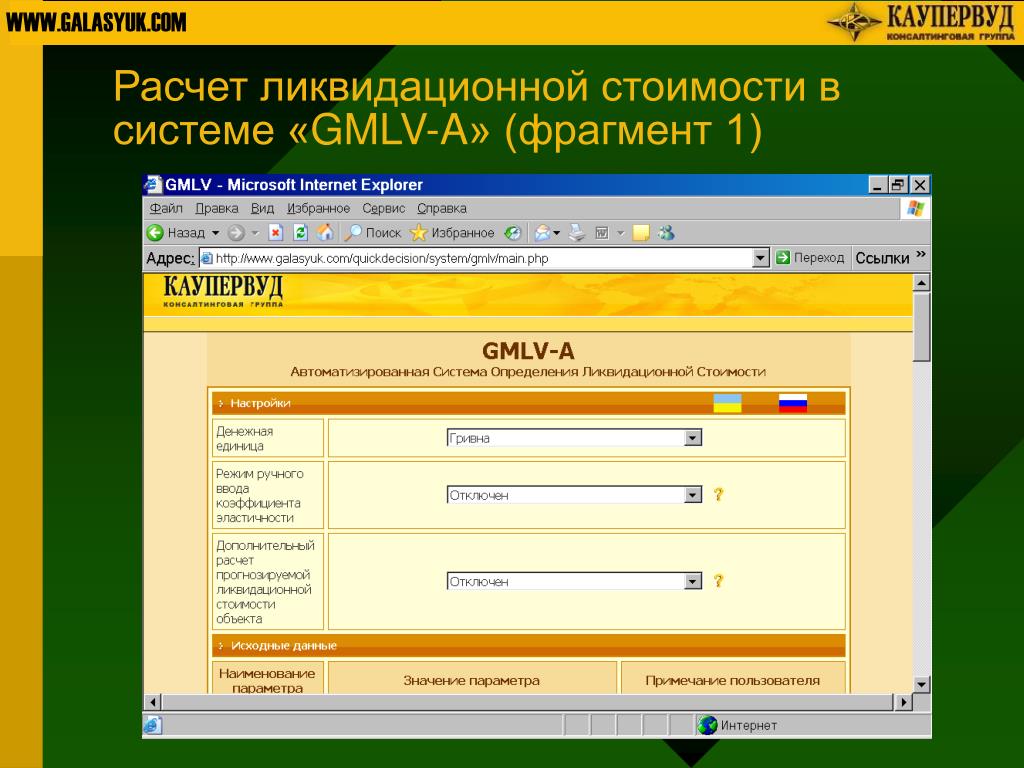Open Discuss yellow note icon

(x=641, y=232)
